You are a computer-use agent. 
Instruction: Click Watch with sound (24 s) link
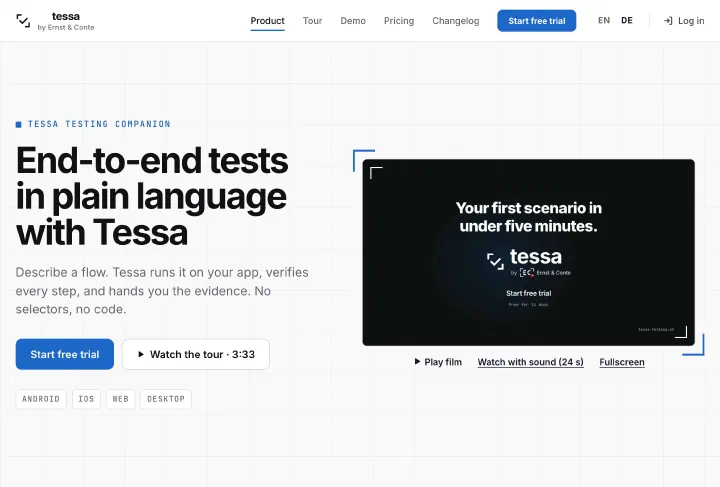530,362
